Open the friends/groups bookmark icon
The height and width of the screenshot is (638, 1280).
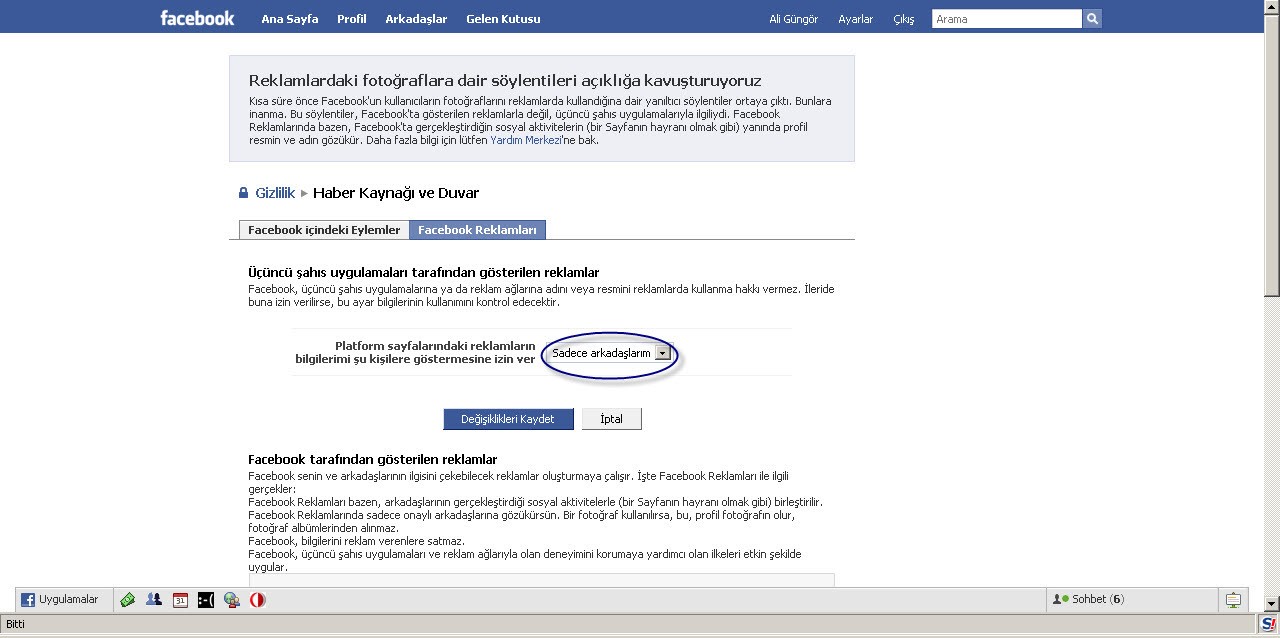click(153, 600)
